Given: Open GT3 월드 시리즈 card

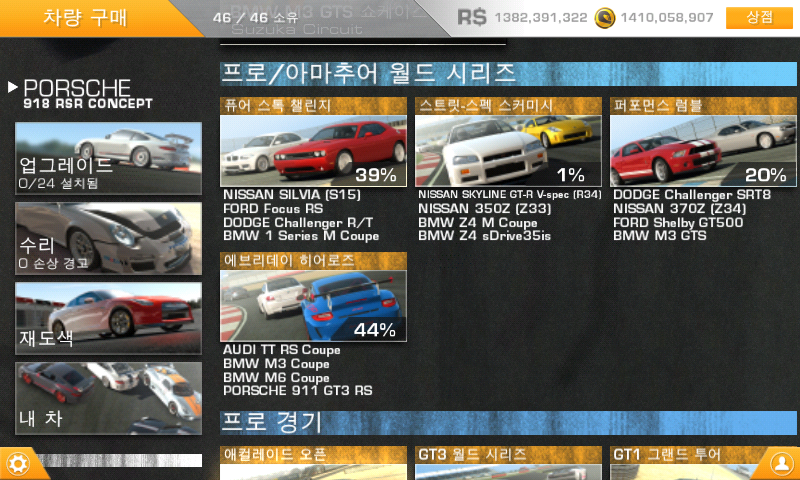Looking at the screenshot, I should click(508, 463).
